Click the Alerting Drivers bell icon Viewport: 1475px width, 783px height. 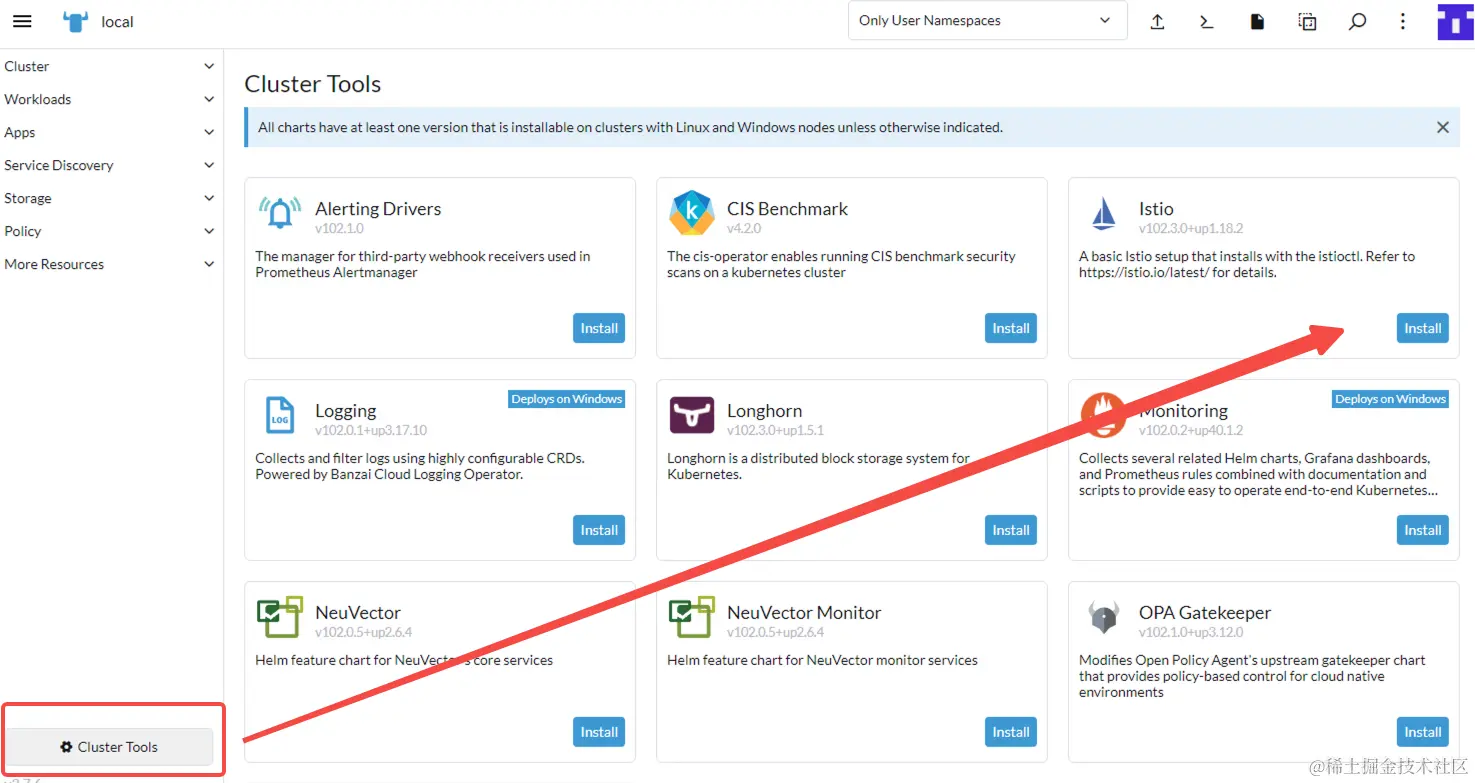(280, 213)
